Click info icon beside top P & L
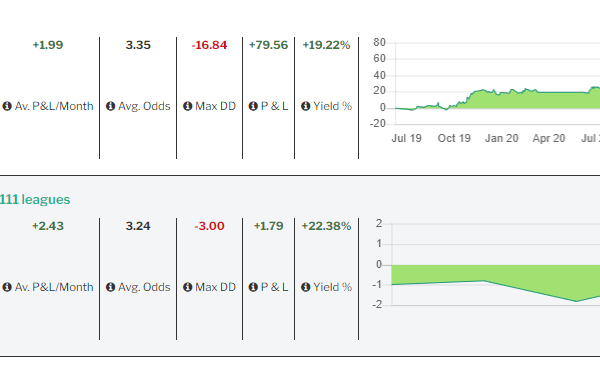 253,106
